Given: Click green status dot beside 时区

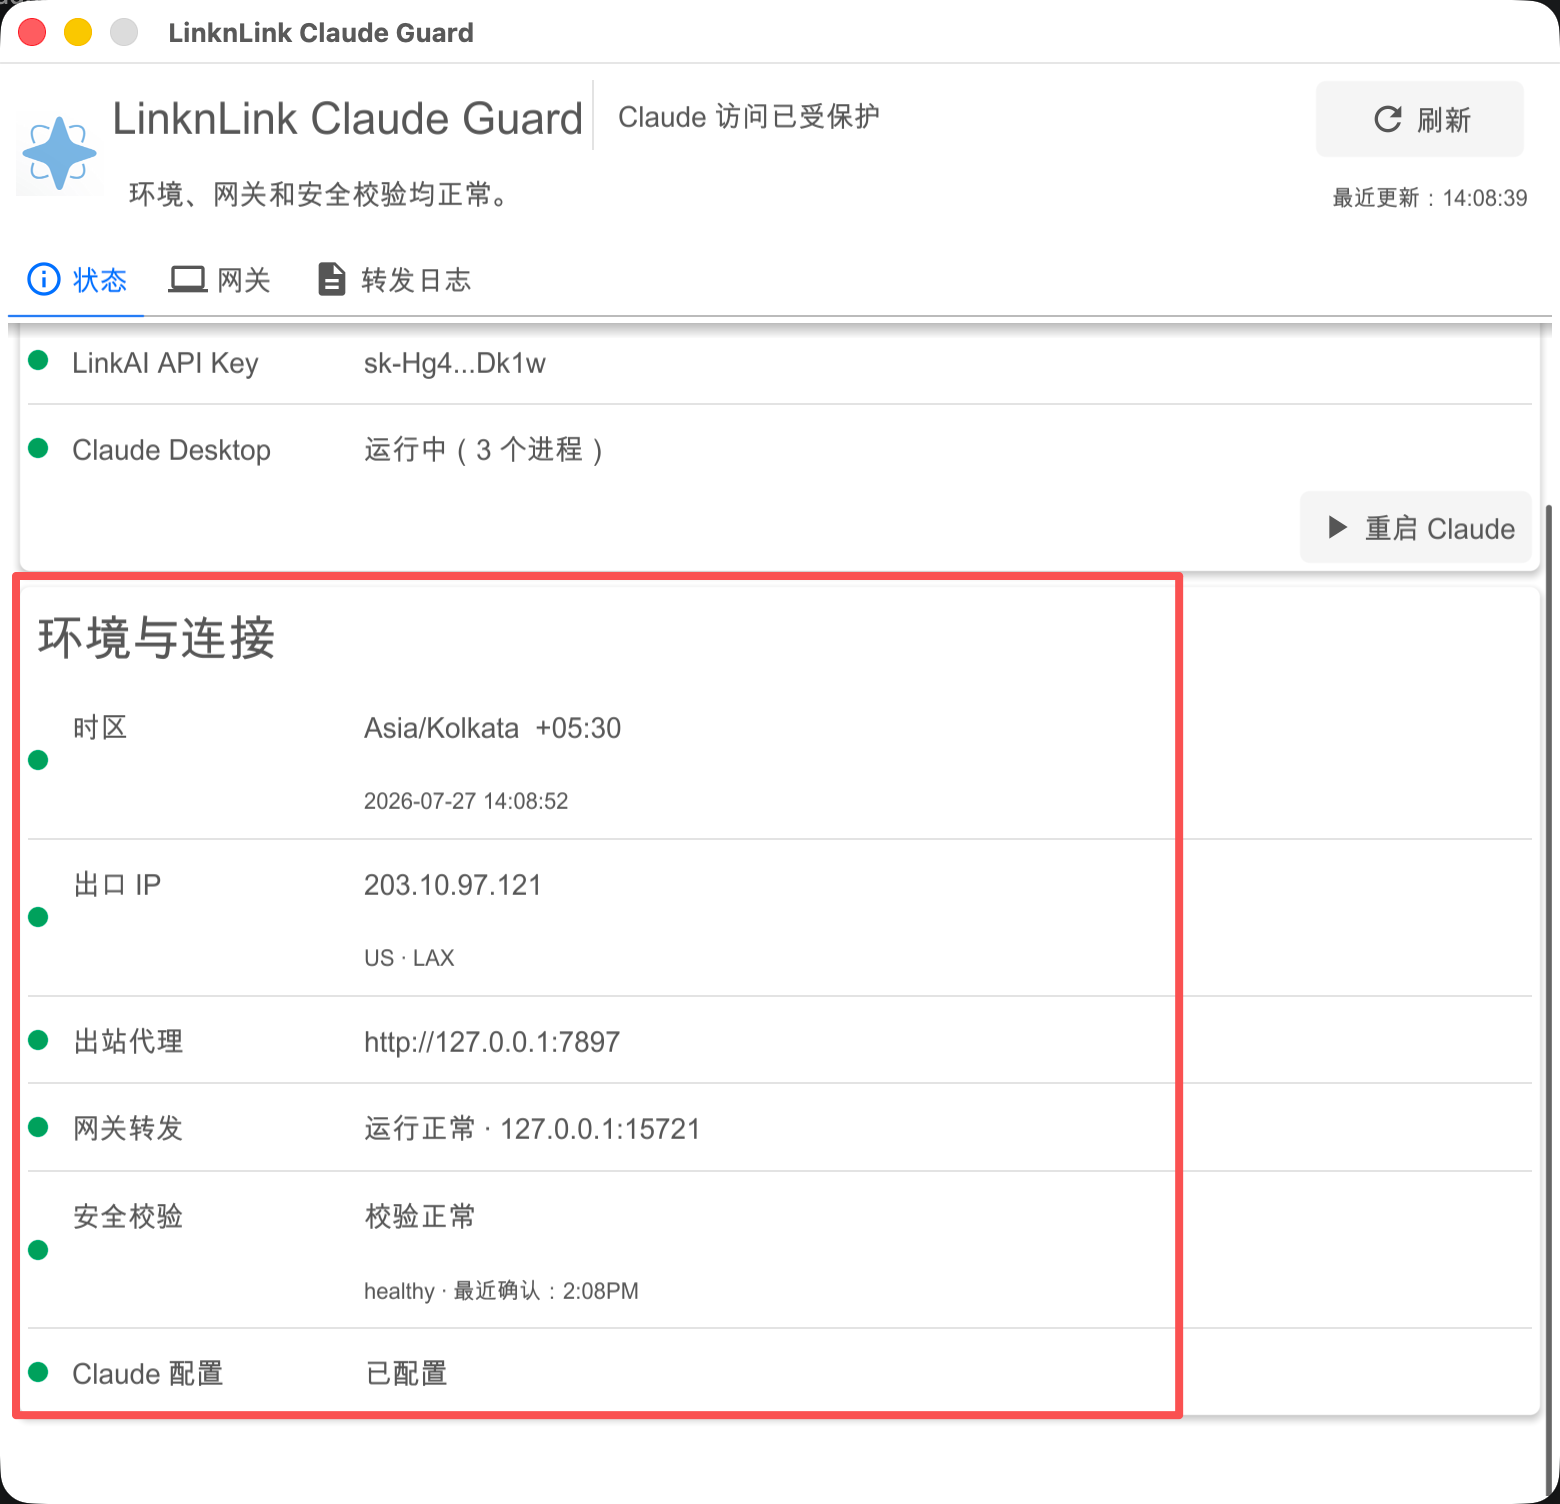Looking at the screenshot, I should pyautogui.click(x=39, y=760).
